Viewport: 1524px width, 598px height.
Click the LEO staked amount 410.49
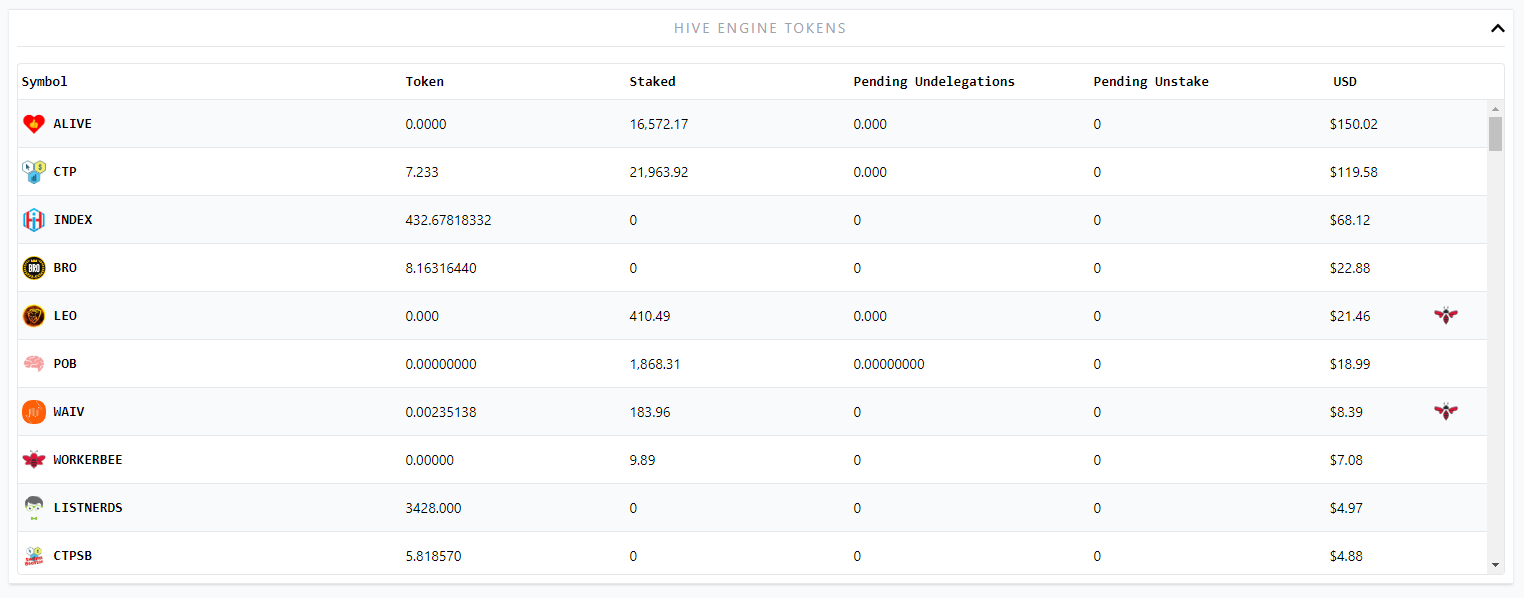pyautogui.click(x=650, y=316)
